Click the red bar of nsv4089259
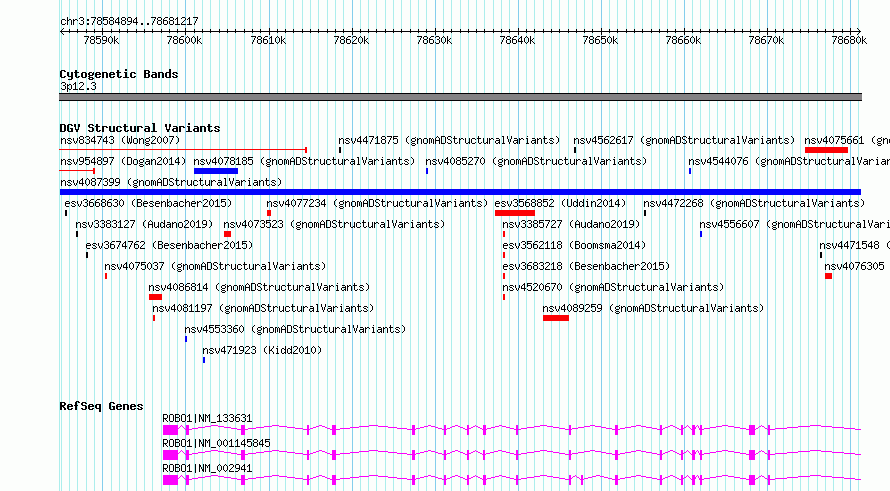Screen dimensions: 890x491 [556, 318]
